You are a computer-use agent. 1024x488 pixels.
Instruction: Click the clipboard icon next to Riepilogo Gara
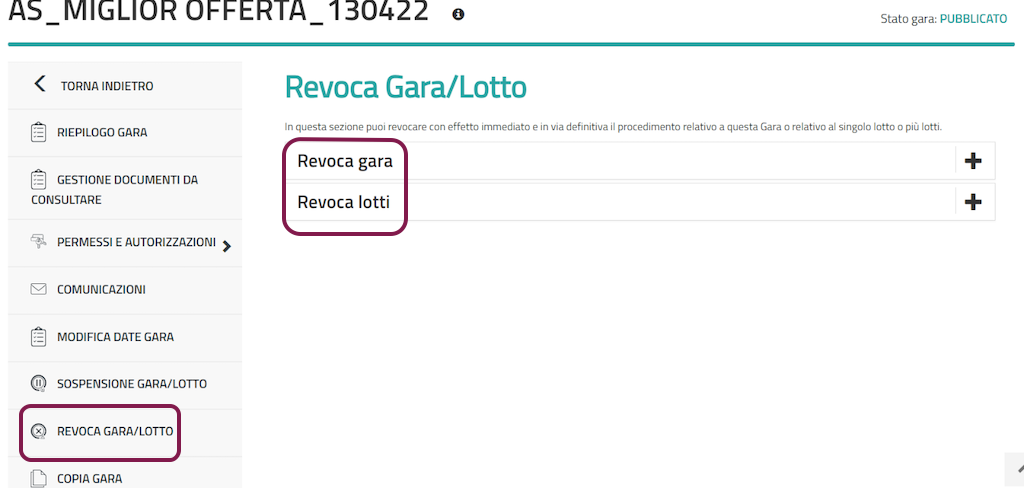click(x=39, y=133)
